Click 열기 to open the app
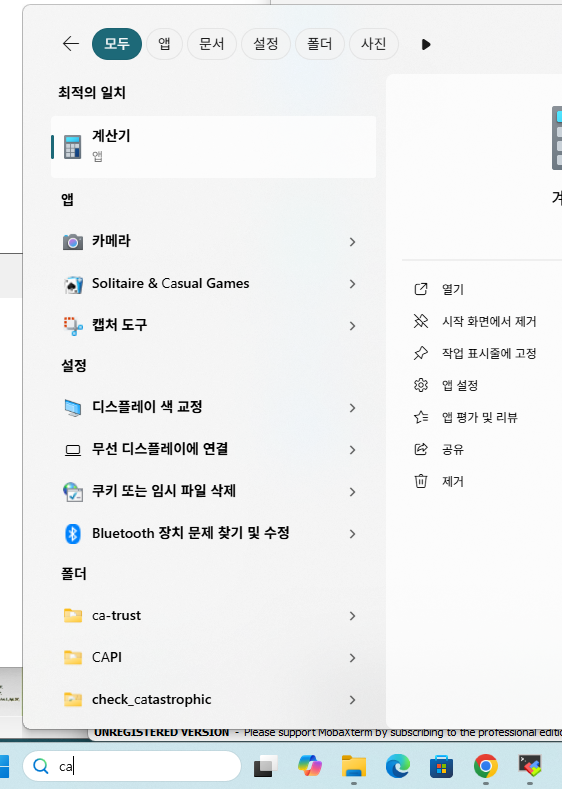The image size is (562, 789). tap(453, 289)
